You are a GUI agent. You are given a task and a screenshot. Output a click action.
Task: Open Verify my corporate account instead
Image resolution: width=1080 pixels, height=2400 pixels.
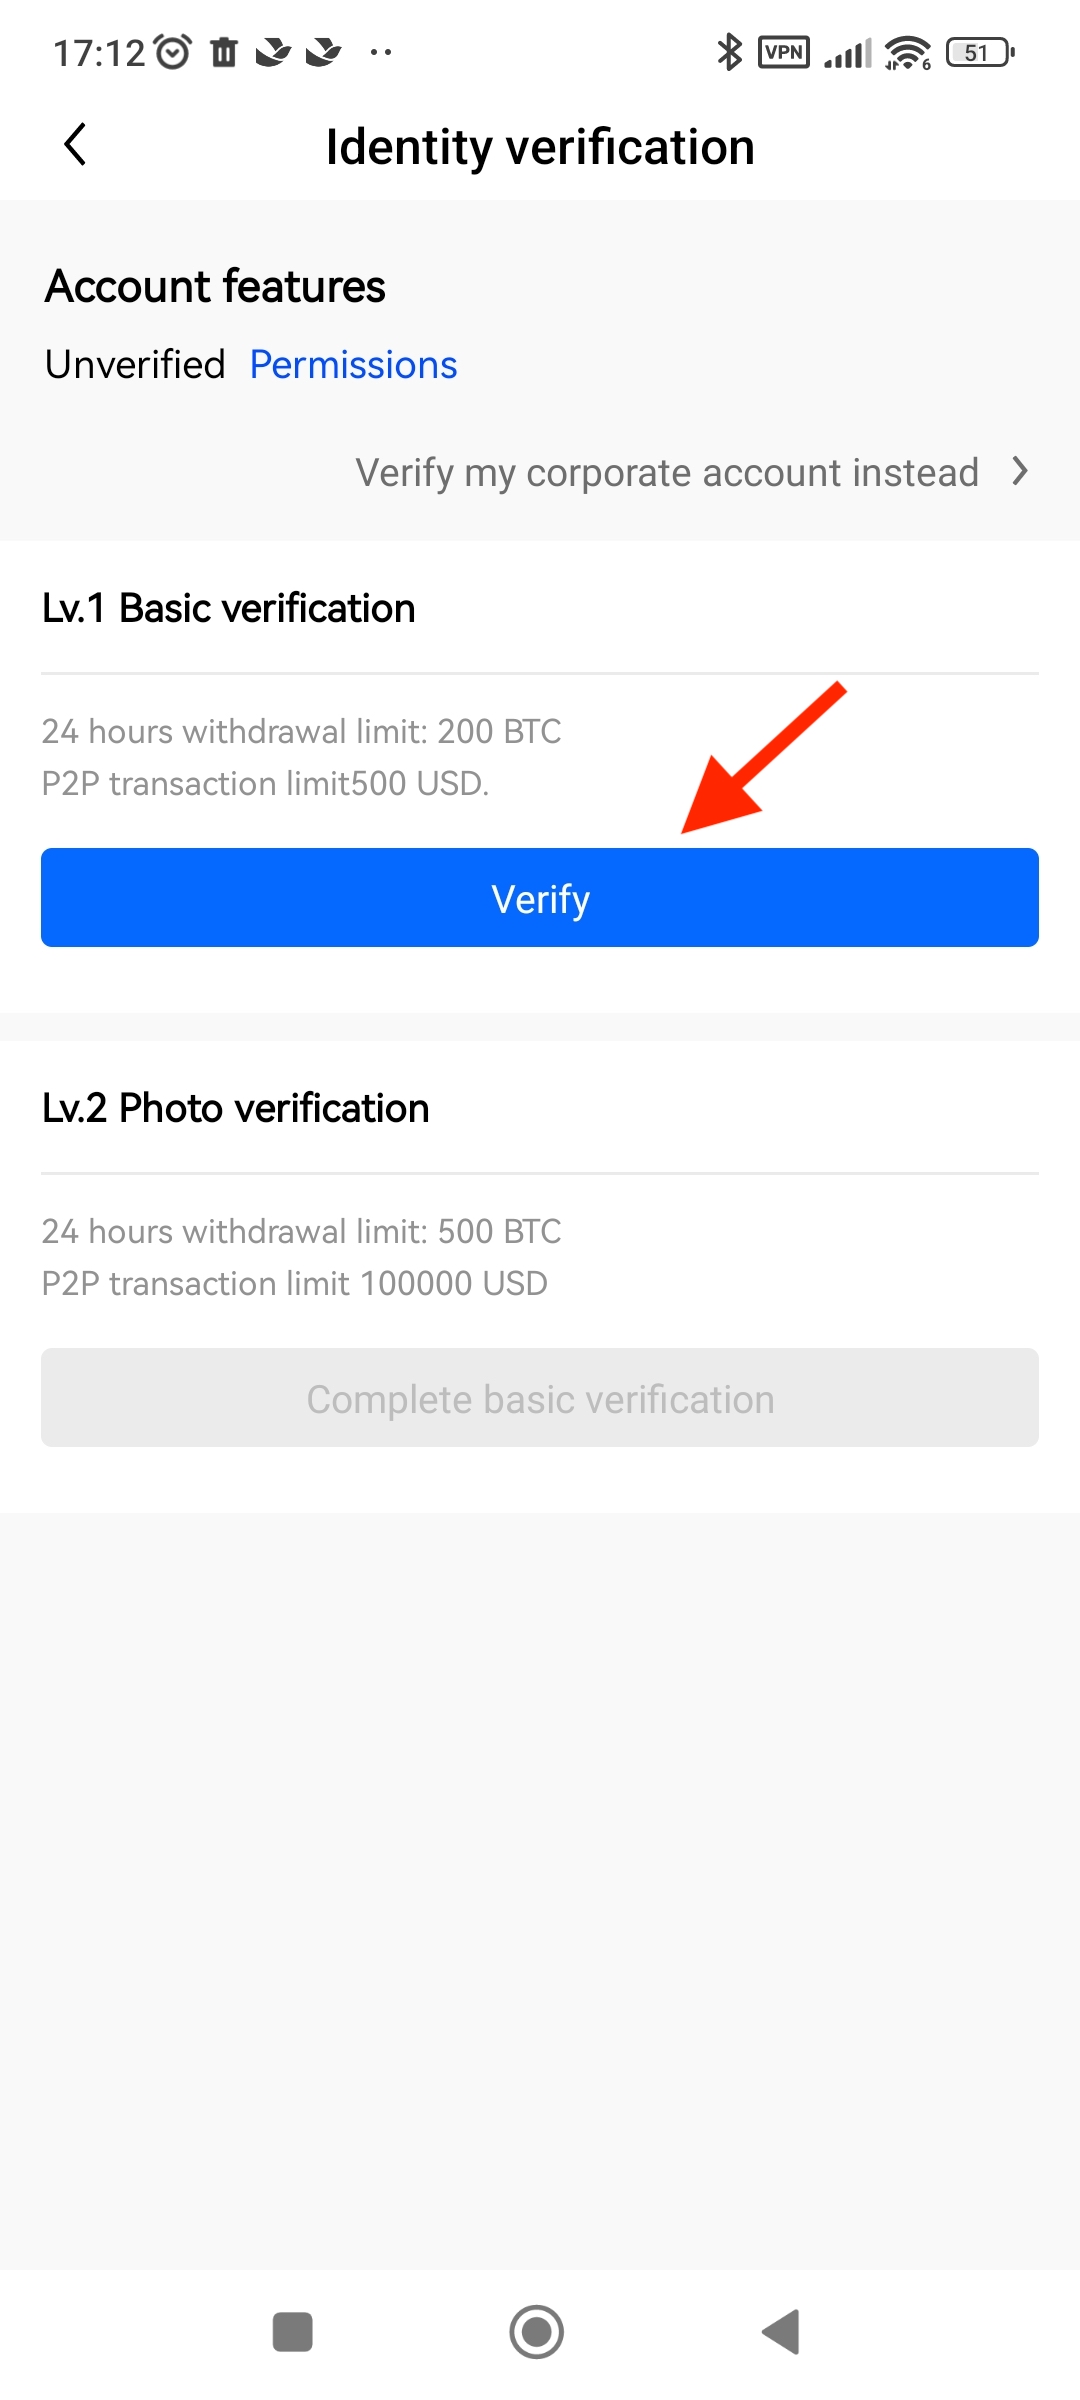point(667,472)
